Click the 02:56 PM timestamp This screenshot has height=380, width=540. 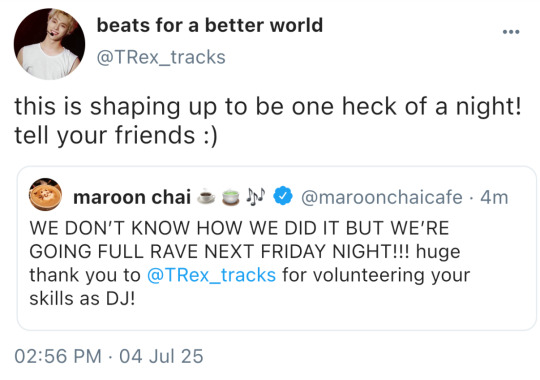click(58, 356)
